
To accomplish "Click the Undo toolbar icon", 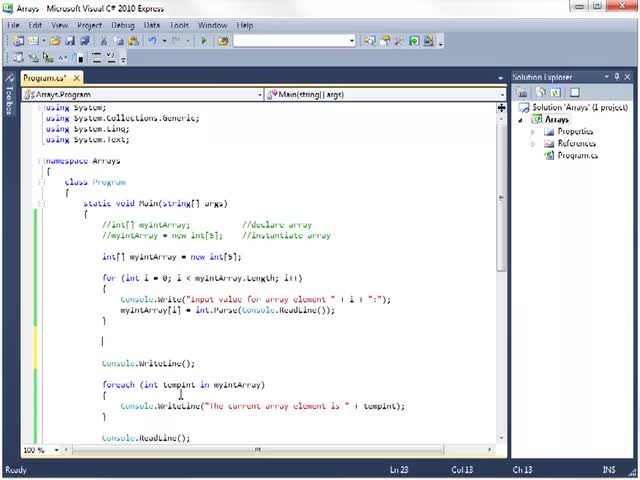I will coord(152,41).
